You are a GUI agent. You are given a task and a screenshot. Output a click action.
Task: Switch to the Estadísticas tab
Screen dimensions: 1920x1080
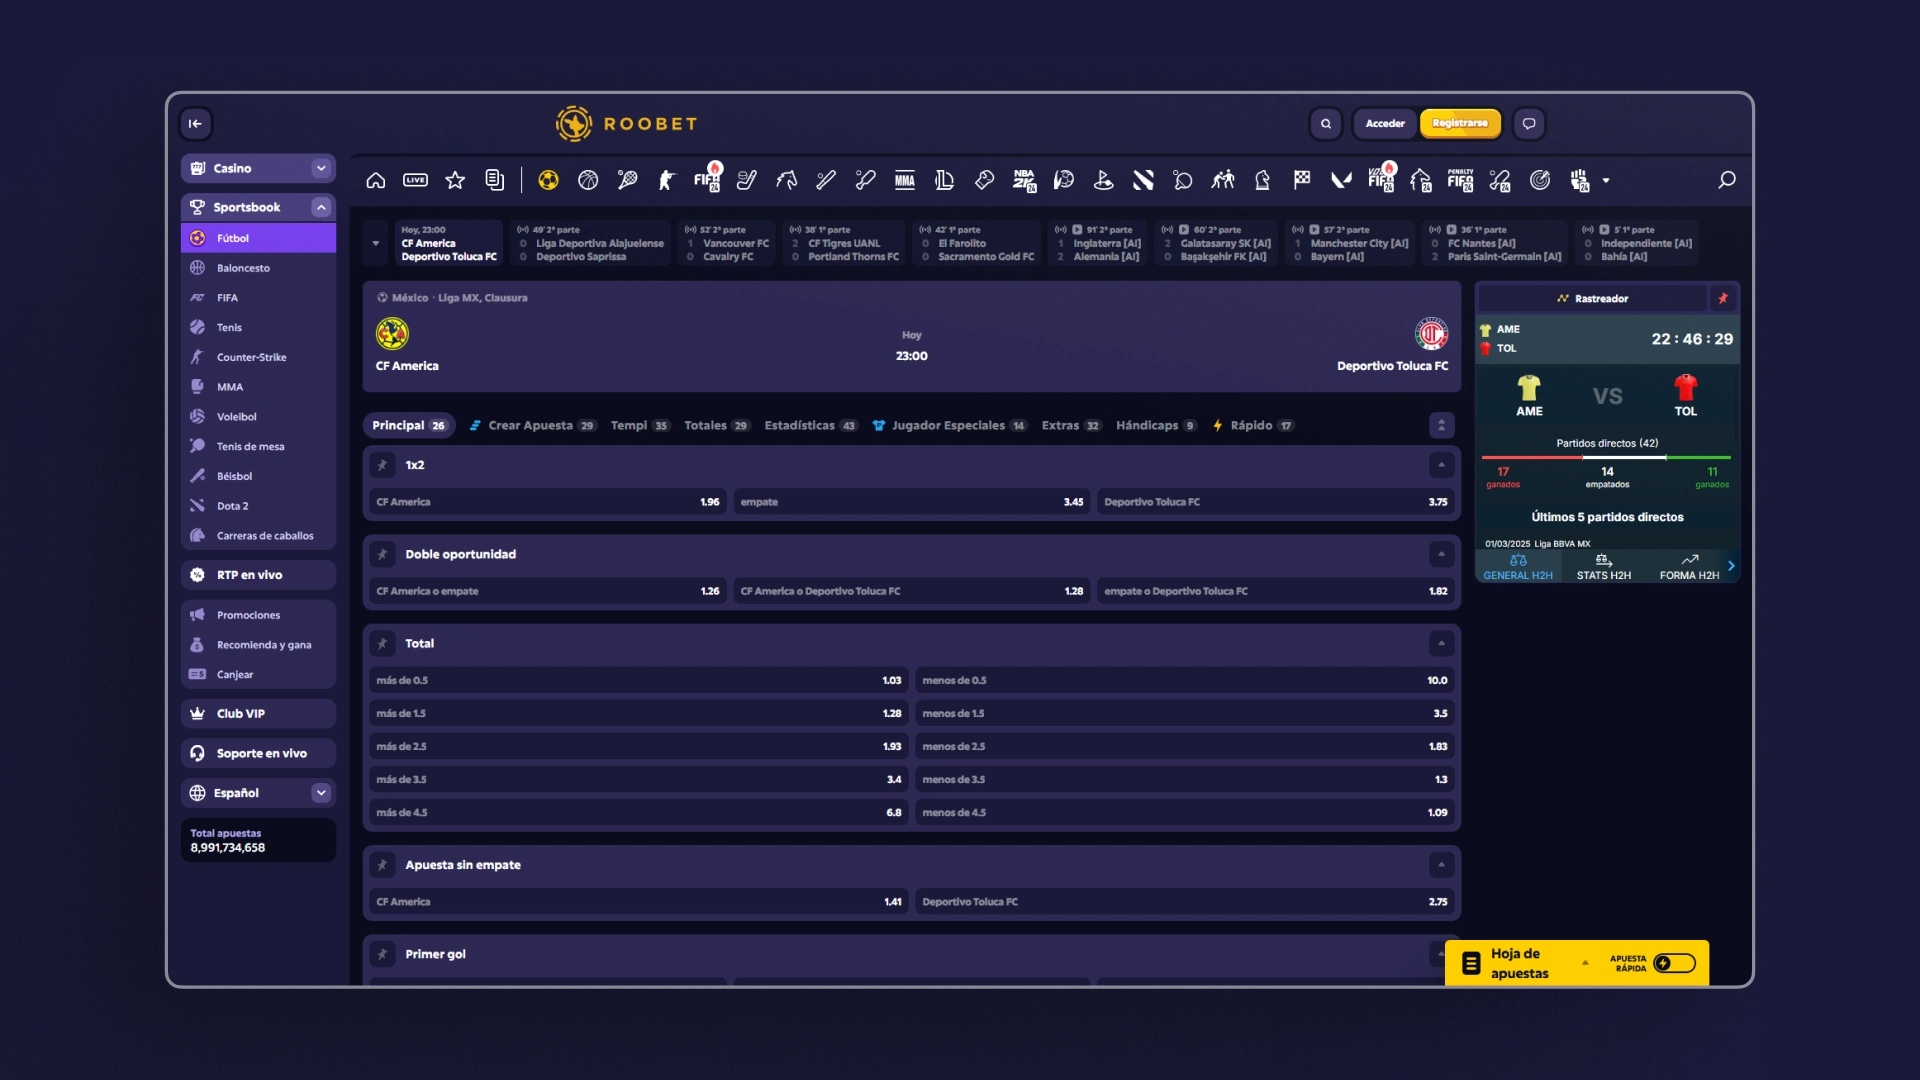[810, 426]
